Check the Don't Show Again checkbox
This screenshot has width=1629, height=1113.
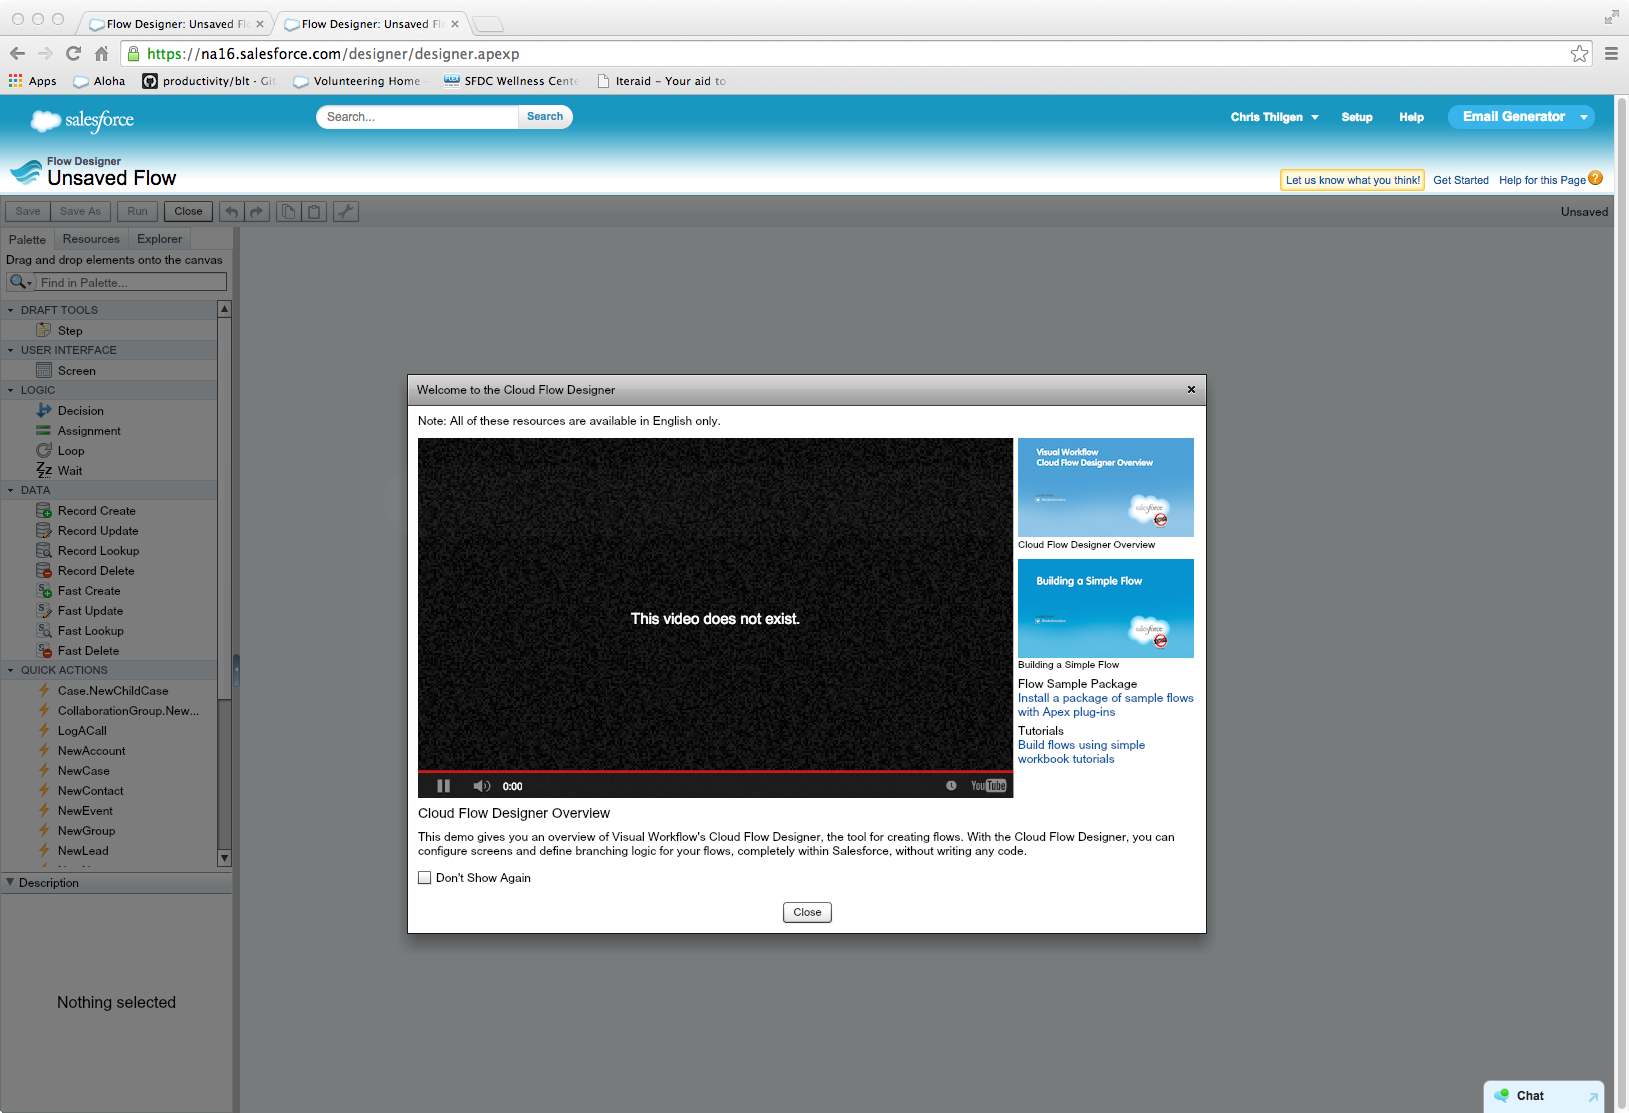pyautogui.click(x=425, y=878)
